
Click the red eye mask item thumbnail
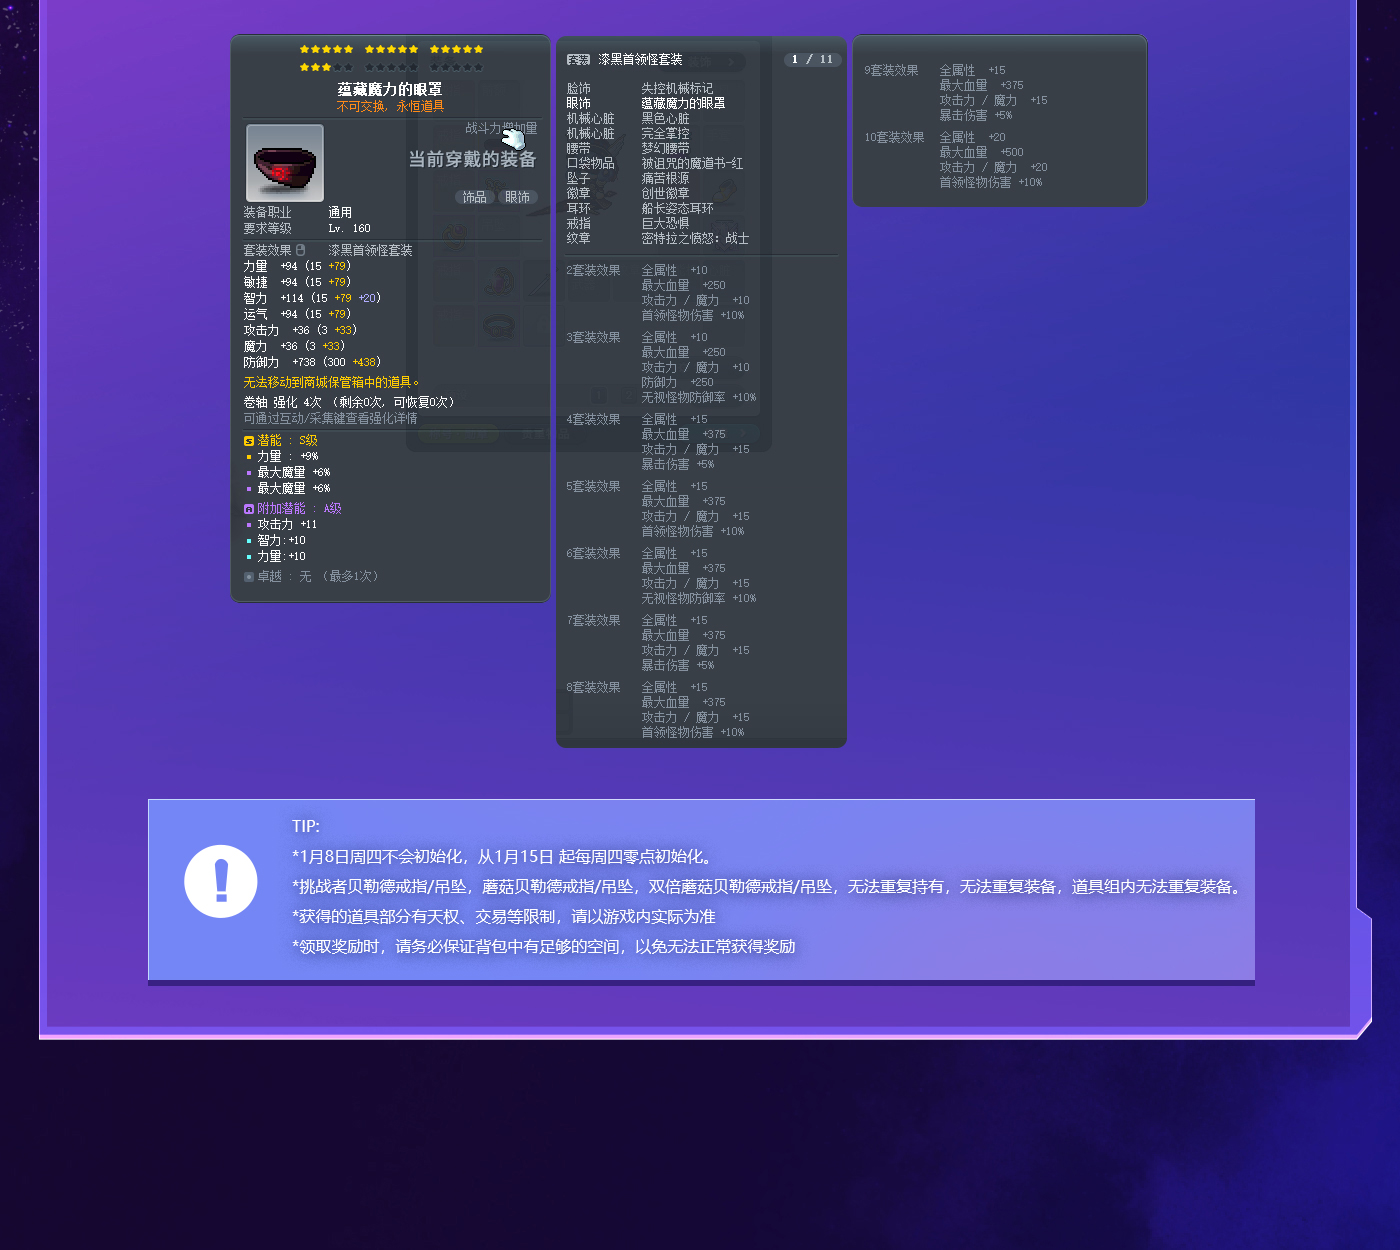coord(285,163)
